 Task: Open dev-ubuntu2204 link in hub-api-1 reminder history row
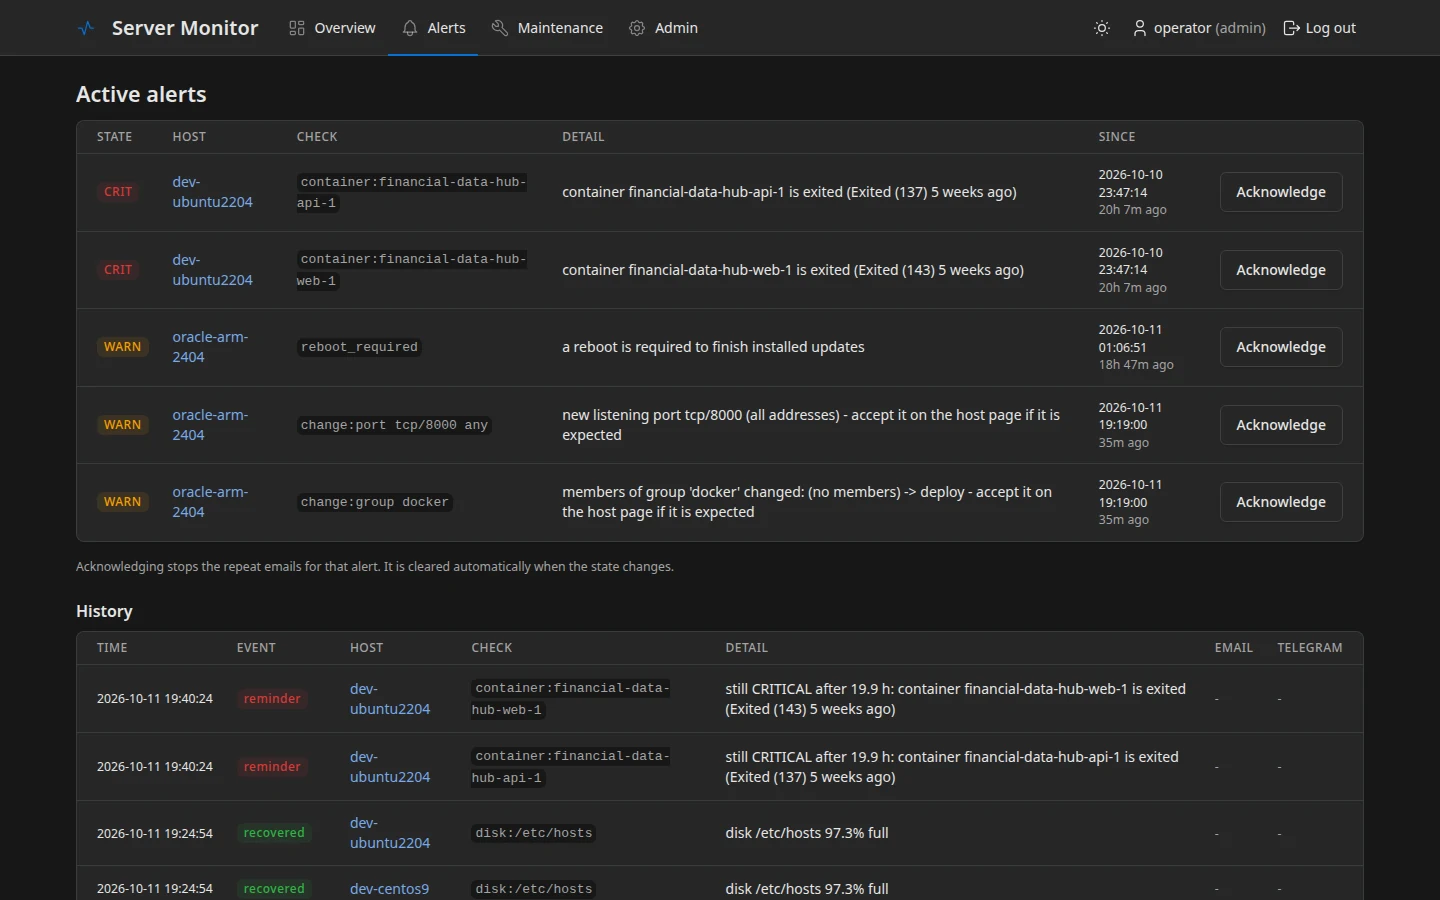[390, 767]
